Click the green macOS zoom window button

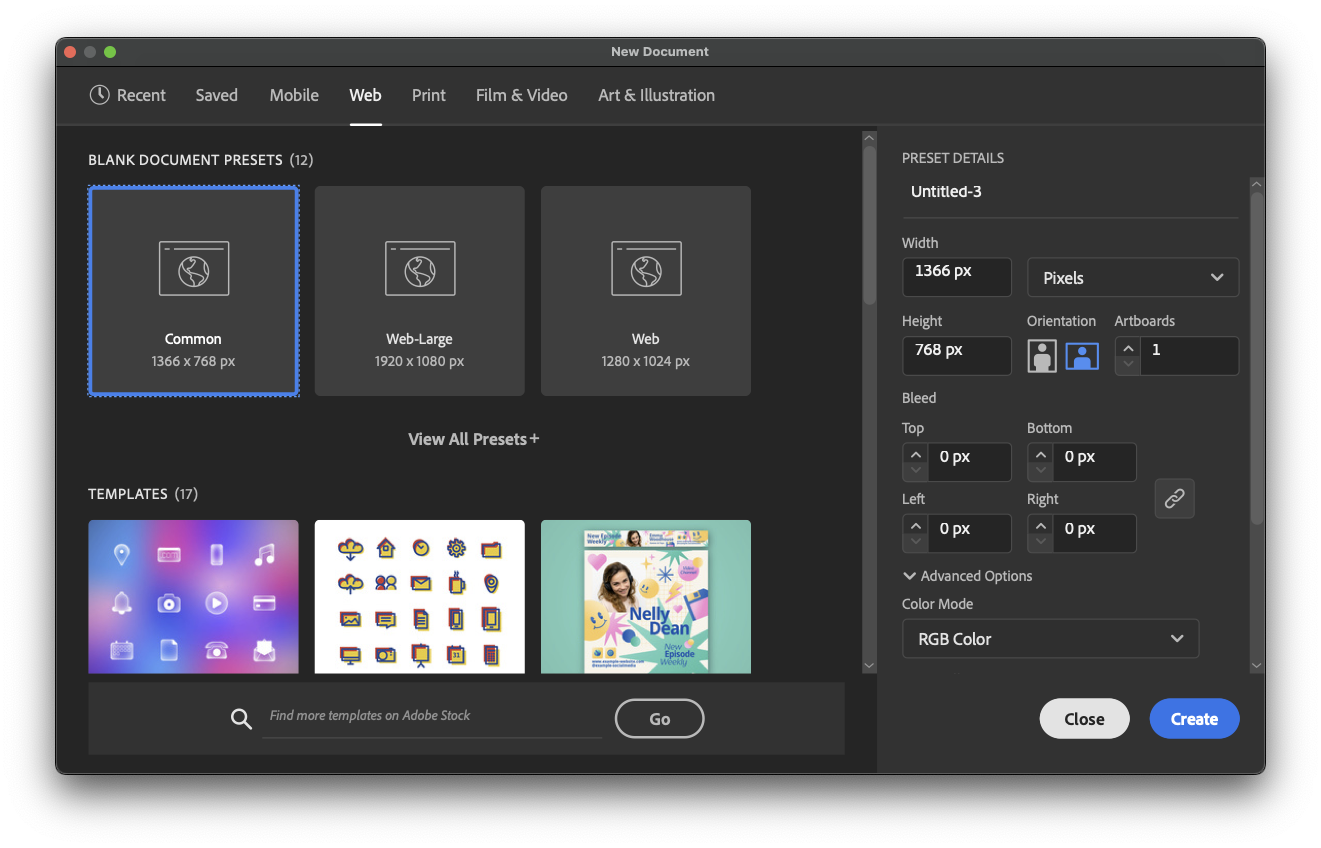click(110, 52)
